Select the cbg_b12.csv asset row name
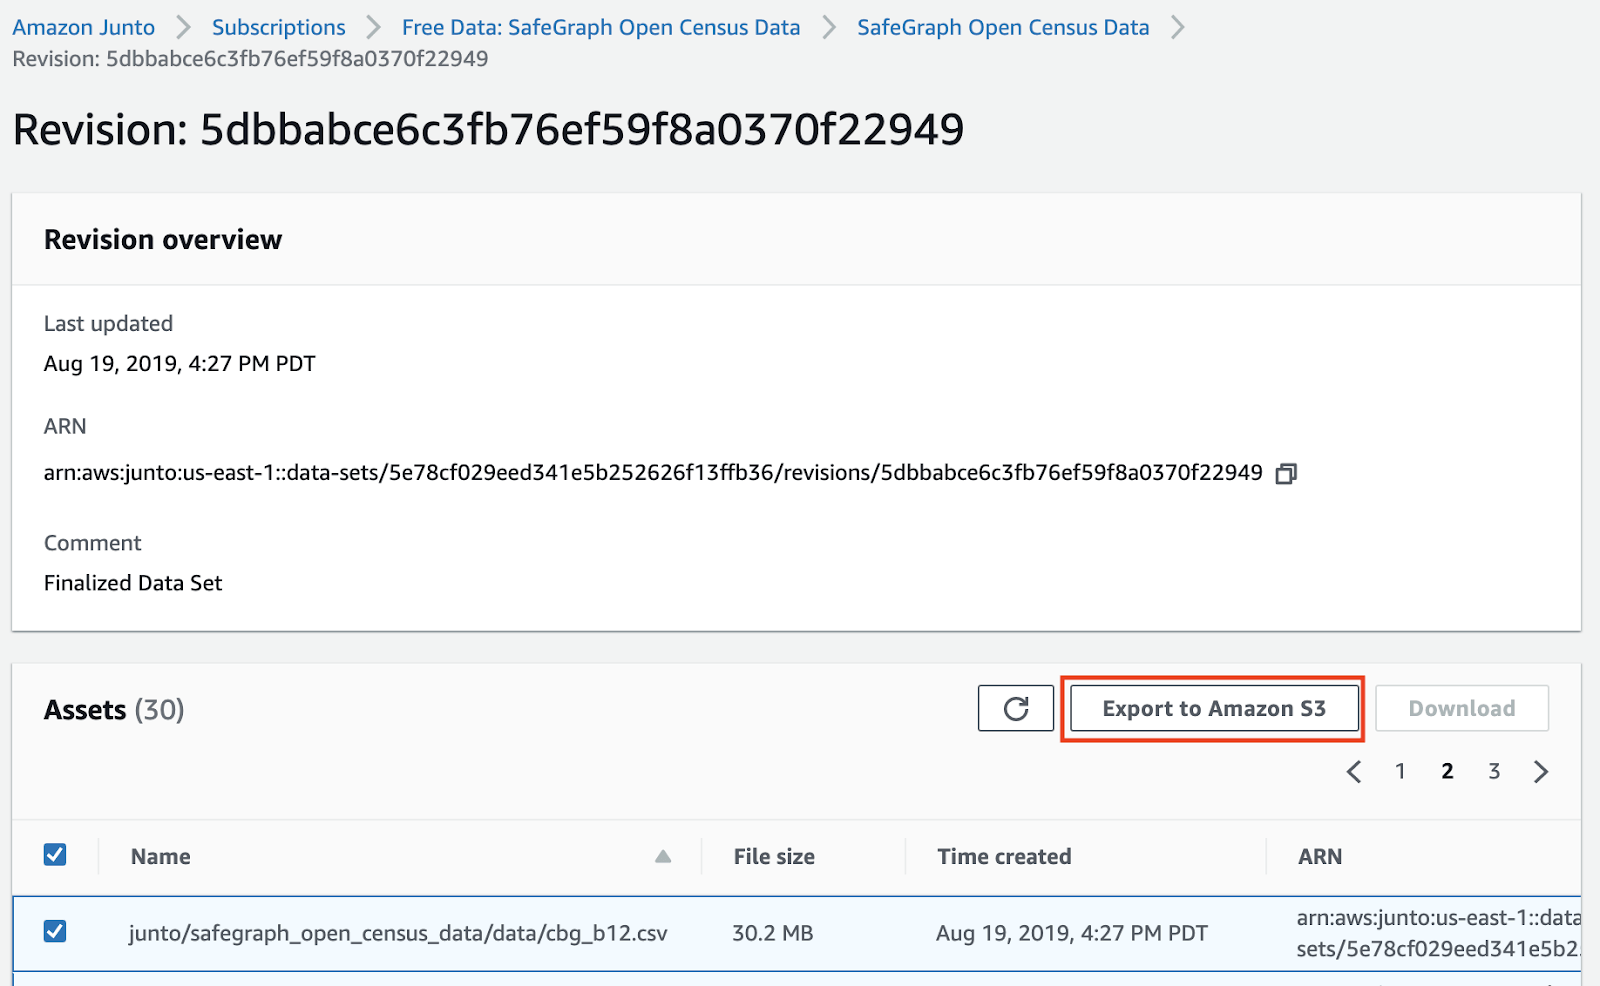Image resolution: width=1600 pixels, height=986 pixels. coord(398,934)
